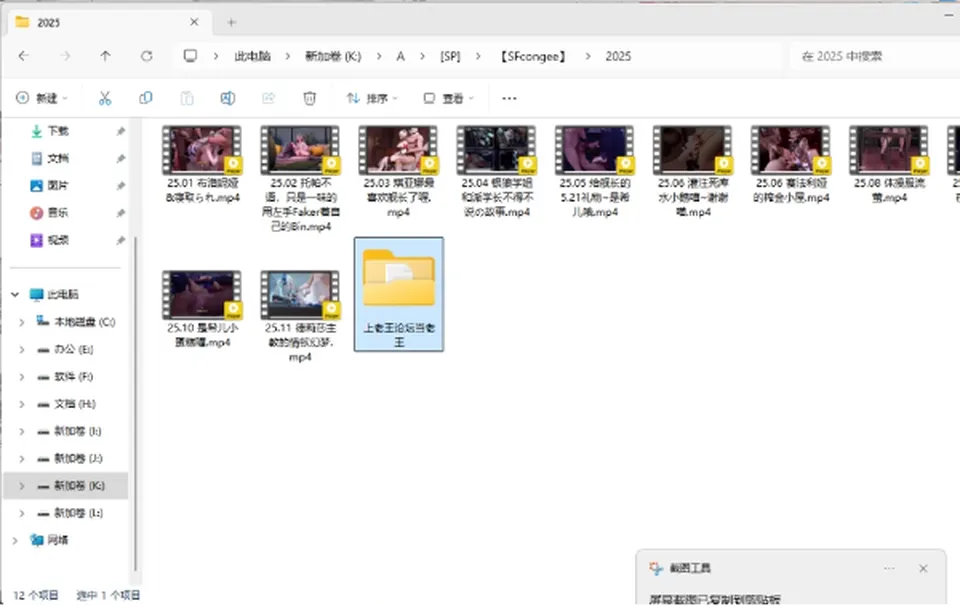The width and height of the screenshot is (960, 606).
Task: Expand the 网络 tree node
Action: (x=15, y=540)
